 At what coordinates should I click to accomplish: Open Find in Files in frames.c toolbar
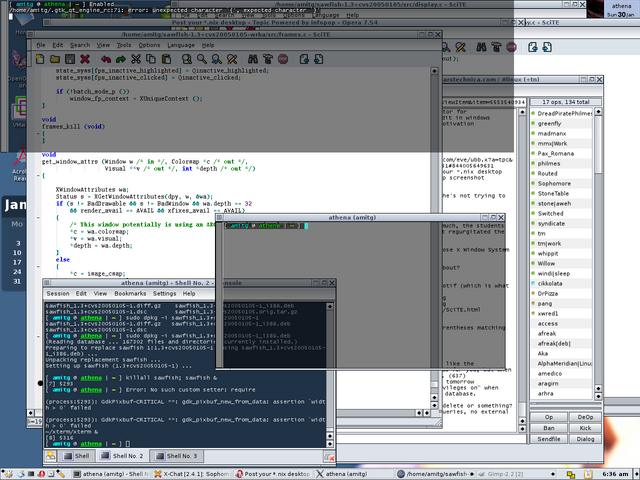tap(187, 59)
